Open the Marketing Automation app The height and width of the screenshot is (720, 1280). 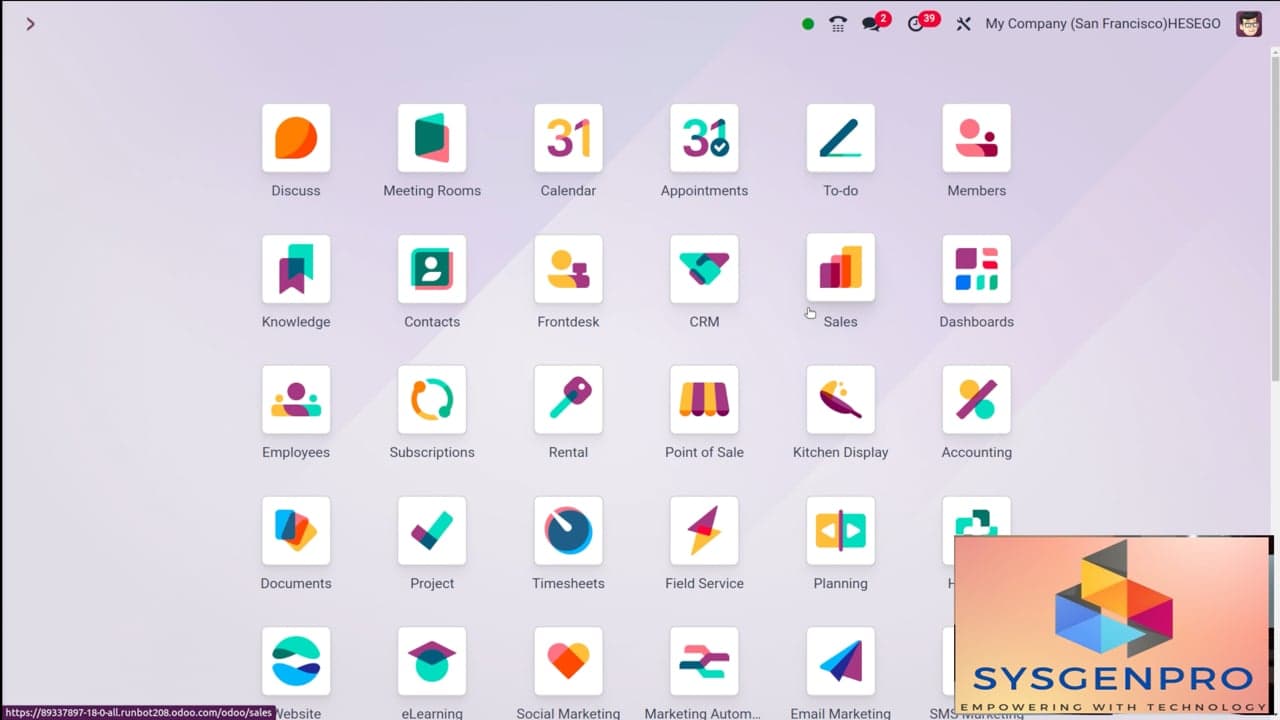coord(704,662)
